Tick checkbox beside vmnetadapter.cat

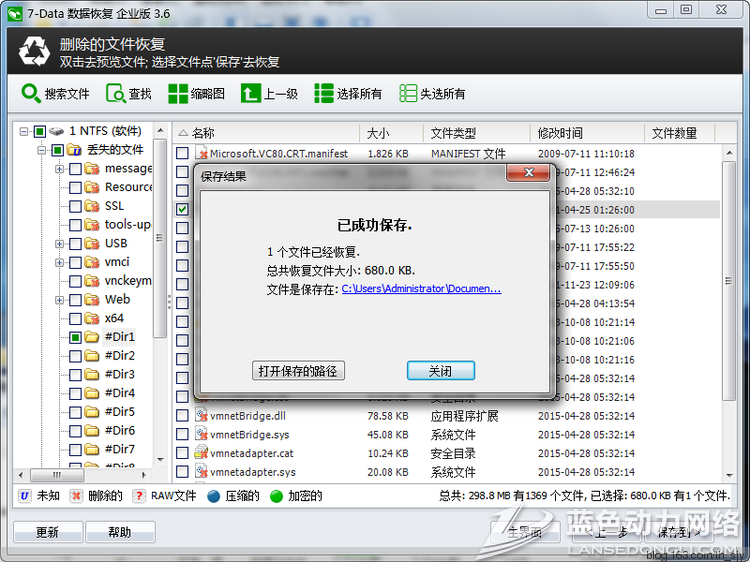pyautogui.click(x=182, y=454)
